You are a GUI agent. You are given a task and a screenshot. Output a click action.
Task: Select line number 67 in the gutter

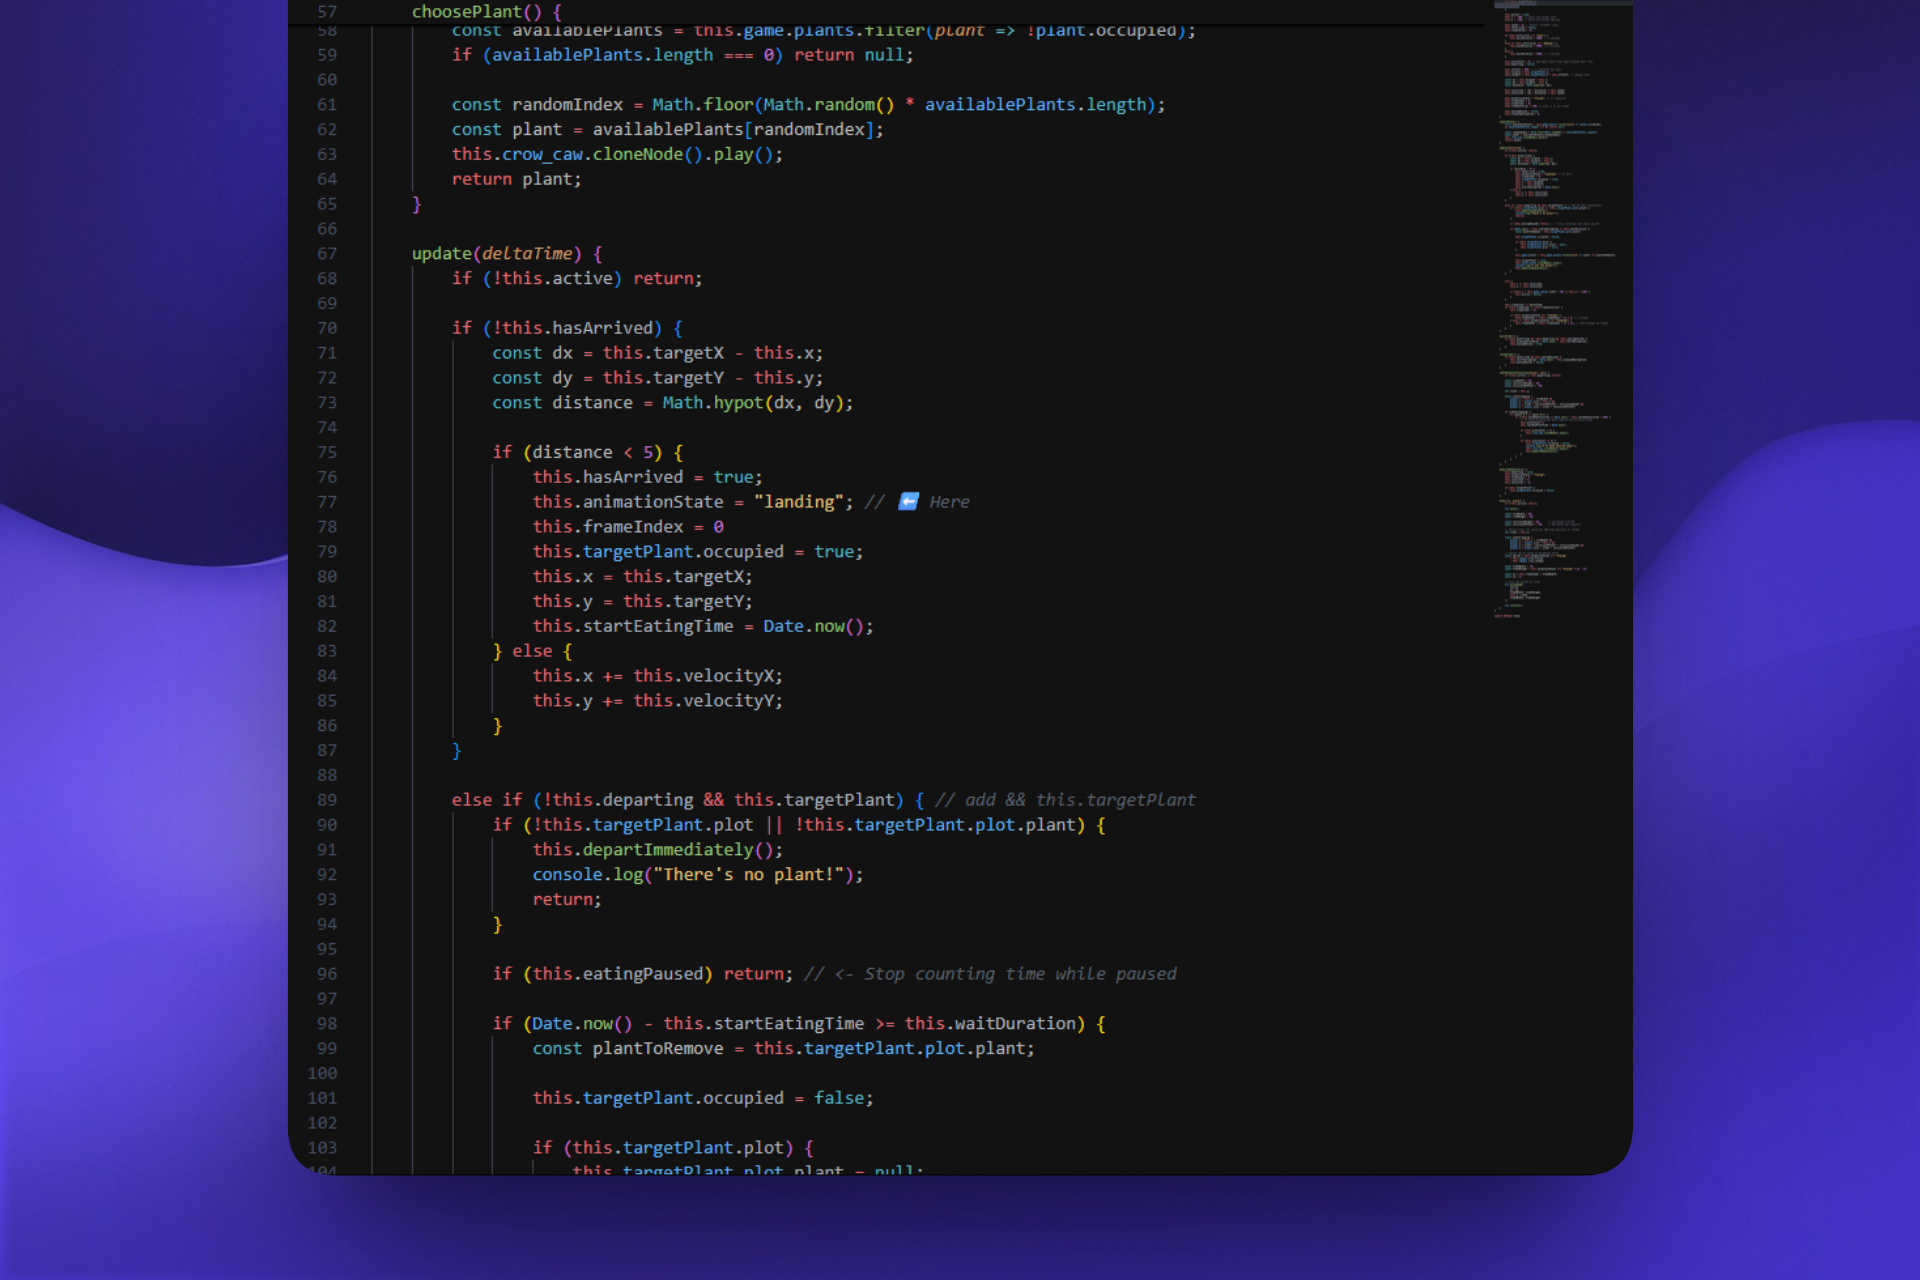point(327,253)
